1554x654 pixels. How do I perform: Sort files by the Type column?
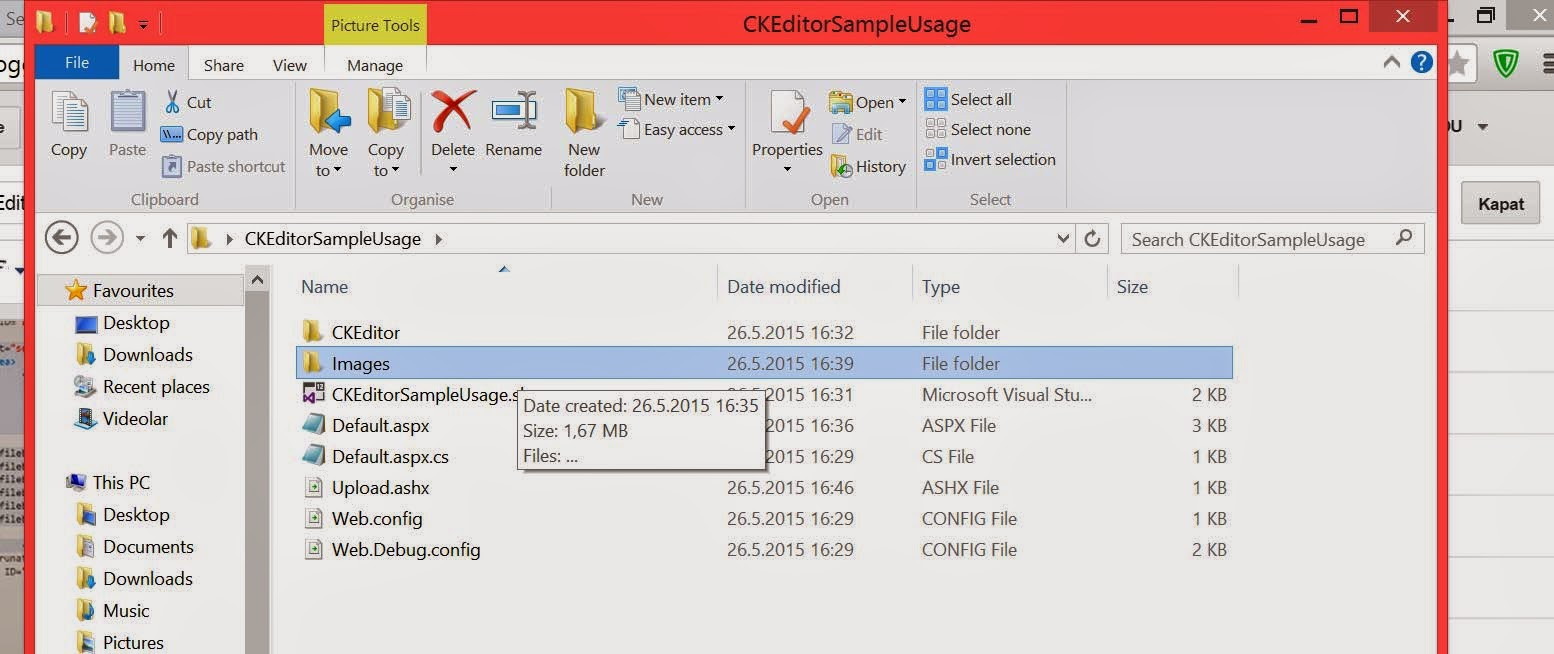(x=940, y=287)
